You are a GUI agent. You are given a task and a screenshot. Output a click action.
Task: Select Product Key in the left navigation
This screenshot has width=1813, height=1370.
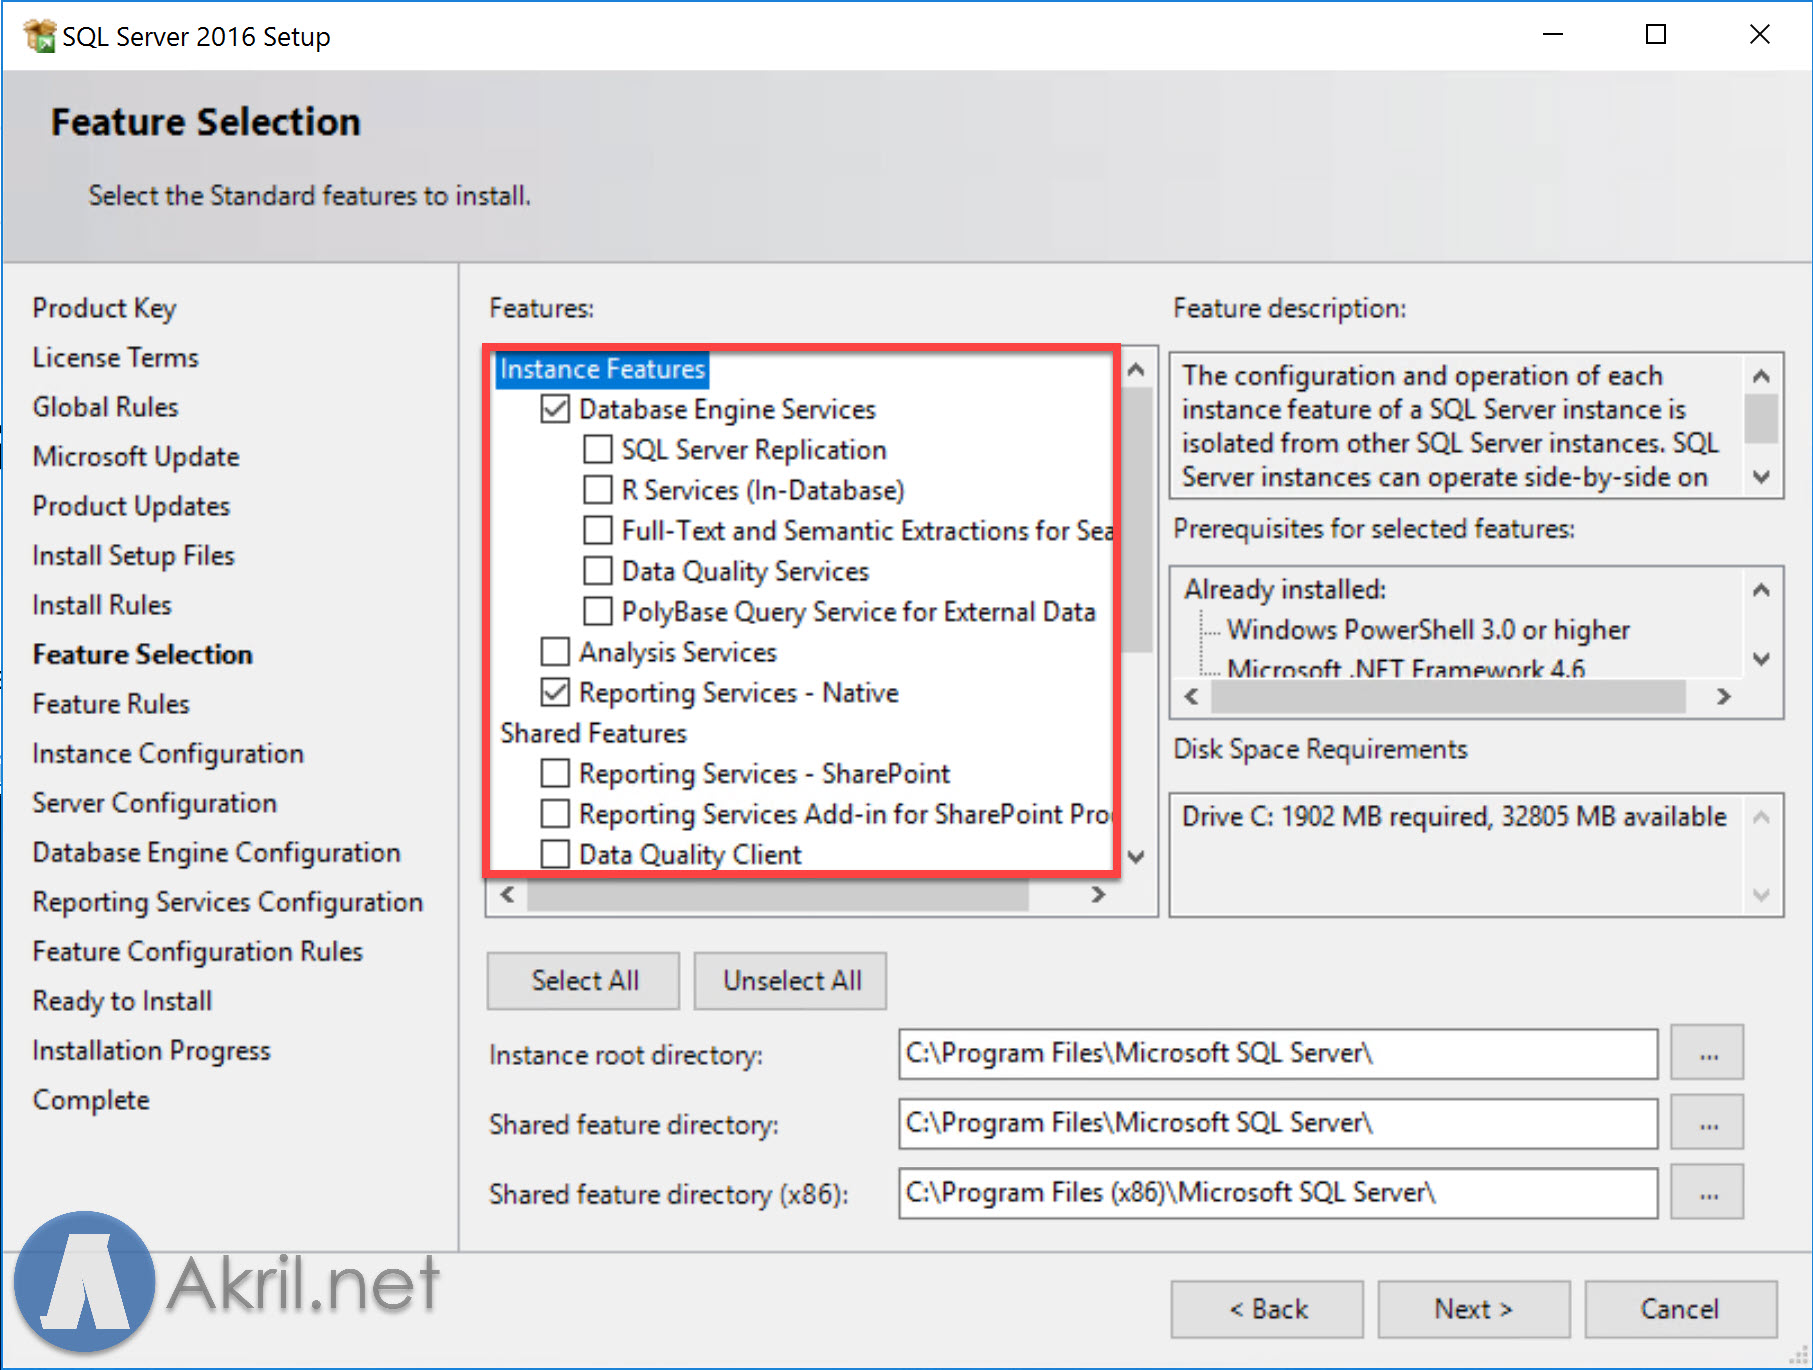[104, 308]
